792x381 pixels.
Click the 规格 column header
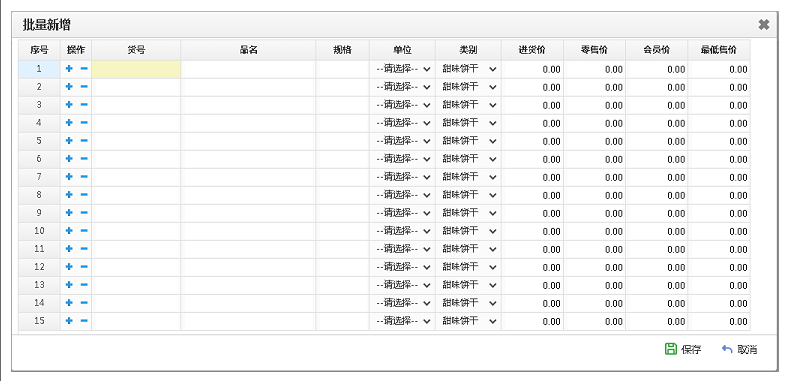[342, 50]
